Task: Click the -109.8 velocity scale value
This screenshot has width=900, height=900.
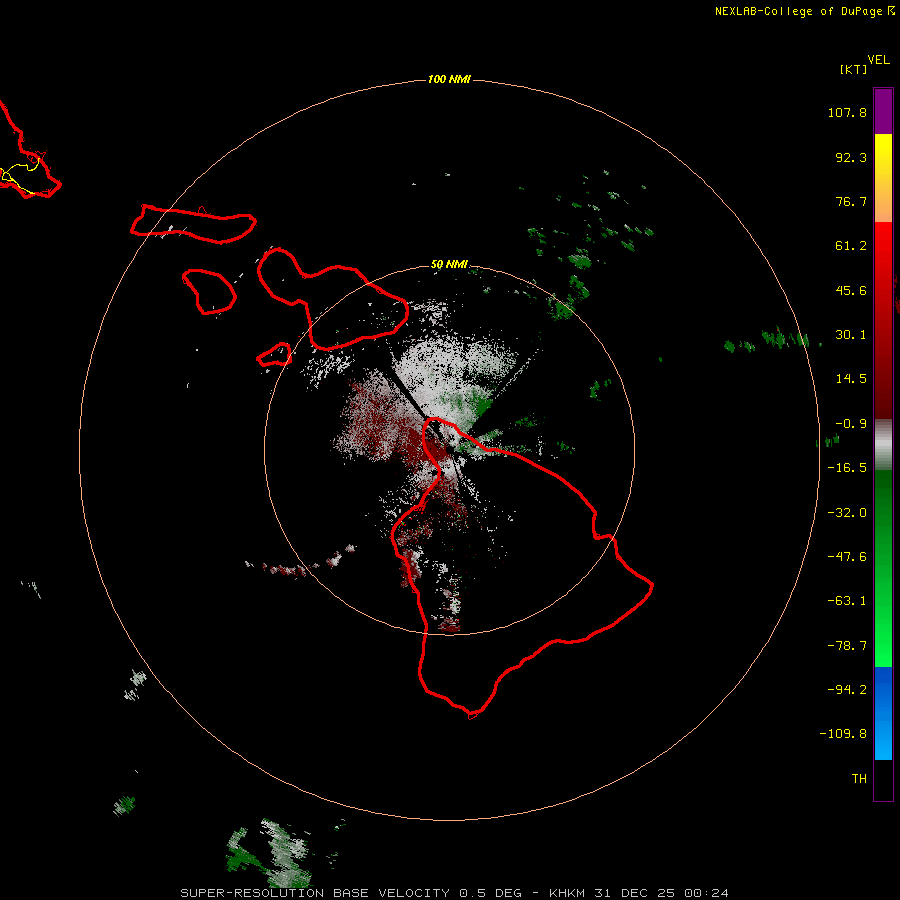Action: click(843, 734)
